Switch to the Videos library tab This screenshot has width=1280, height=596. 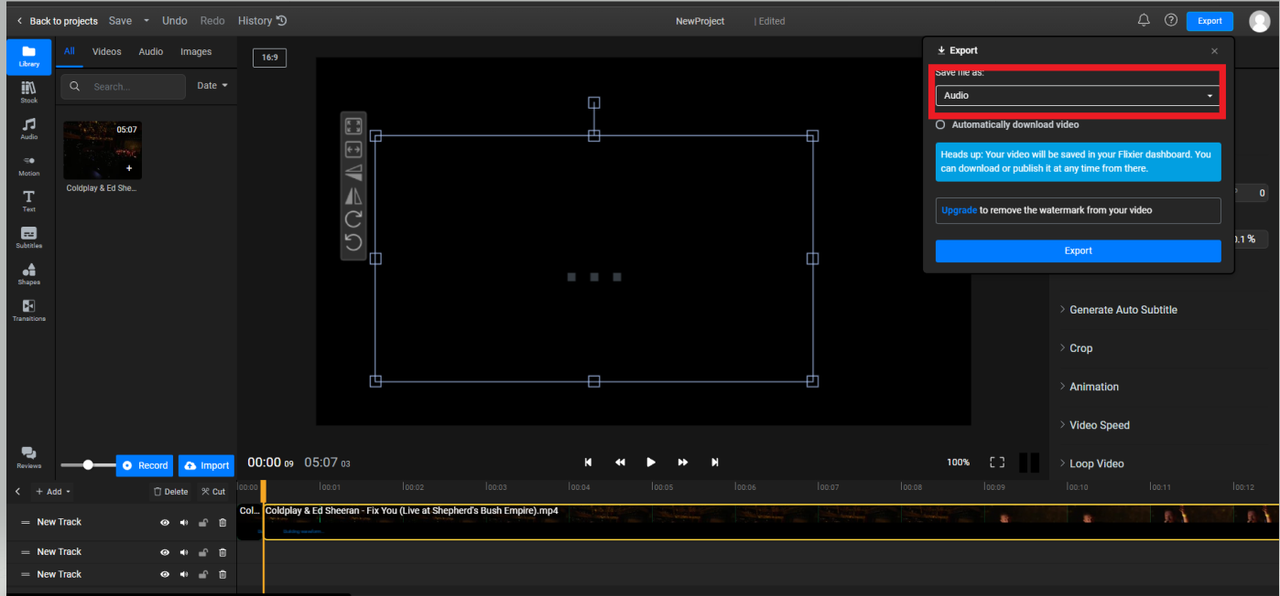(x=107, y=52)
